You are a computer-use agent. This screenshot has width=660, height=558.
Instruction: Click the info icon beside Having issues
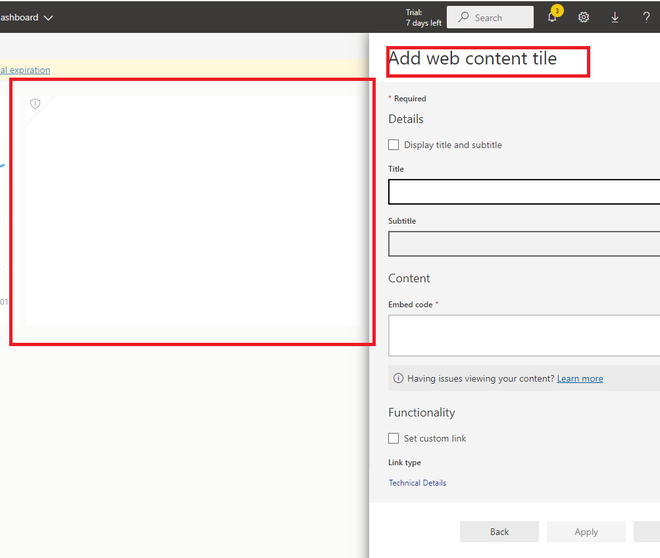pos(398,378)
